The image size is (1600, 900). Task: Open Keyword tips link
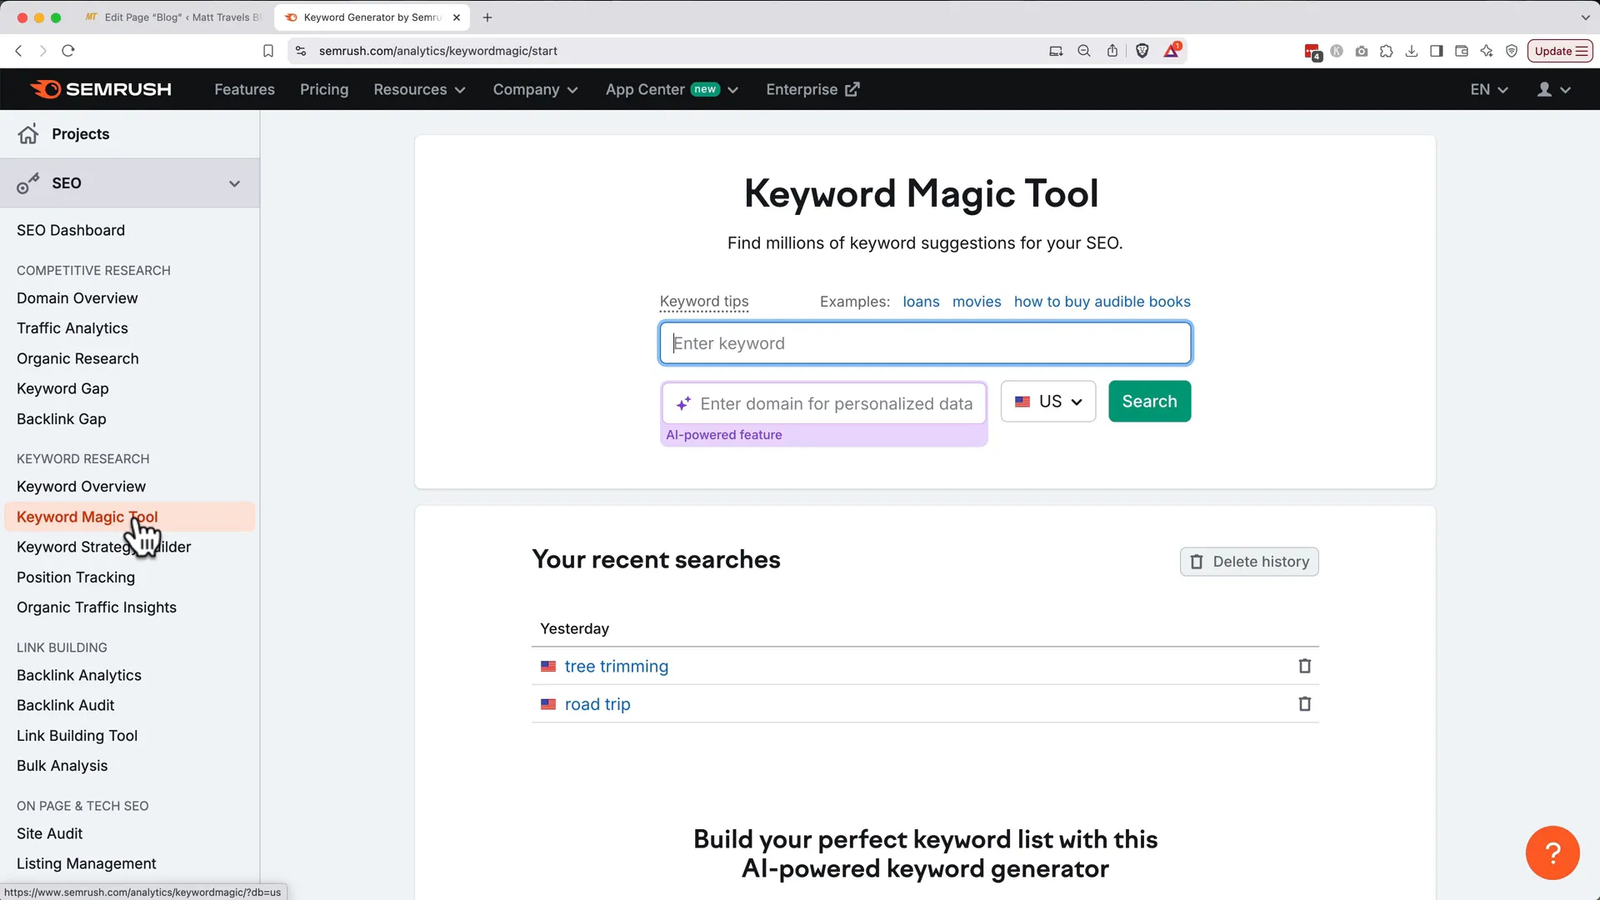point(704,301)
